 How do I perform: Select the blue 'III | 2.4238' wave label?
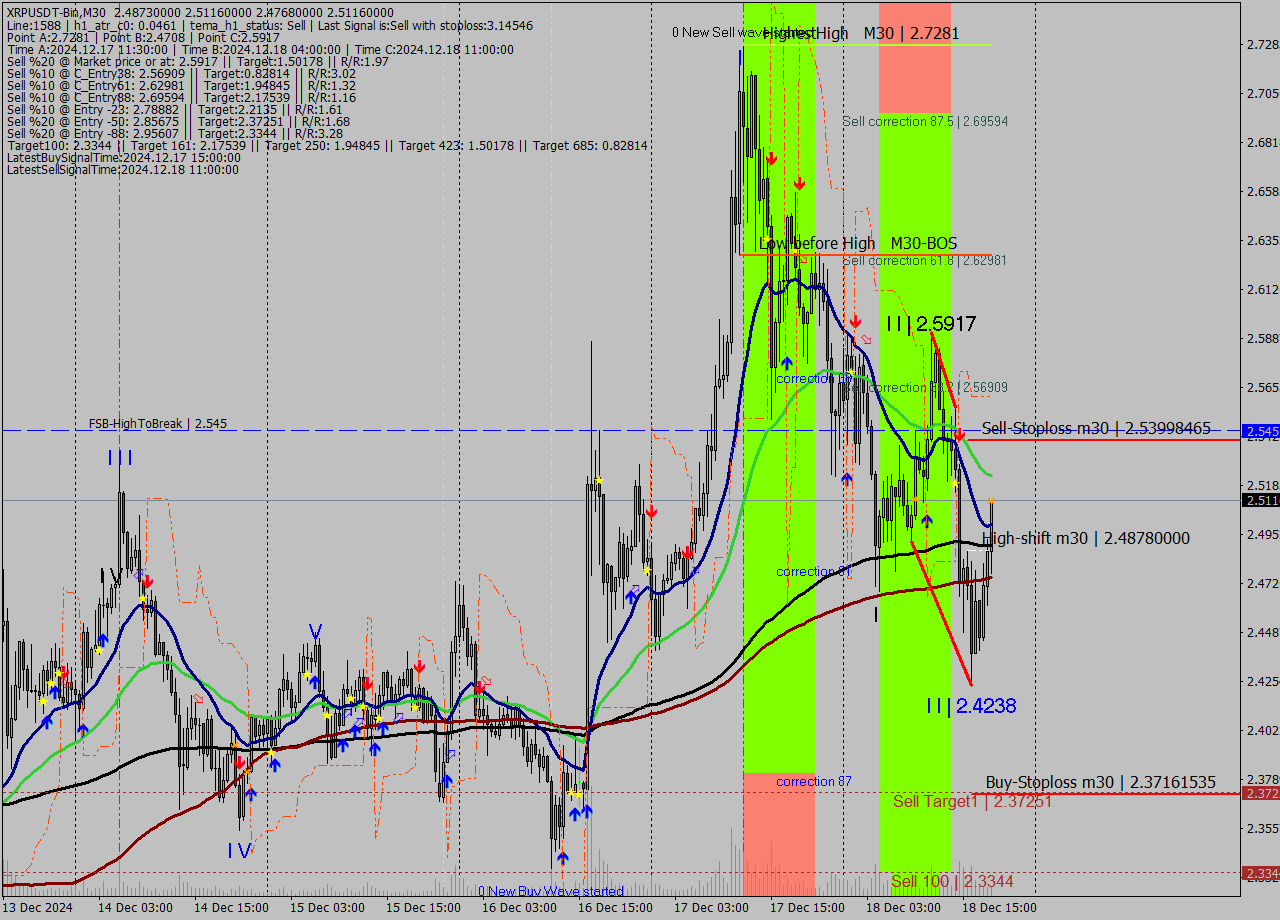pos(970,706)
